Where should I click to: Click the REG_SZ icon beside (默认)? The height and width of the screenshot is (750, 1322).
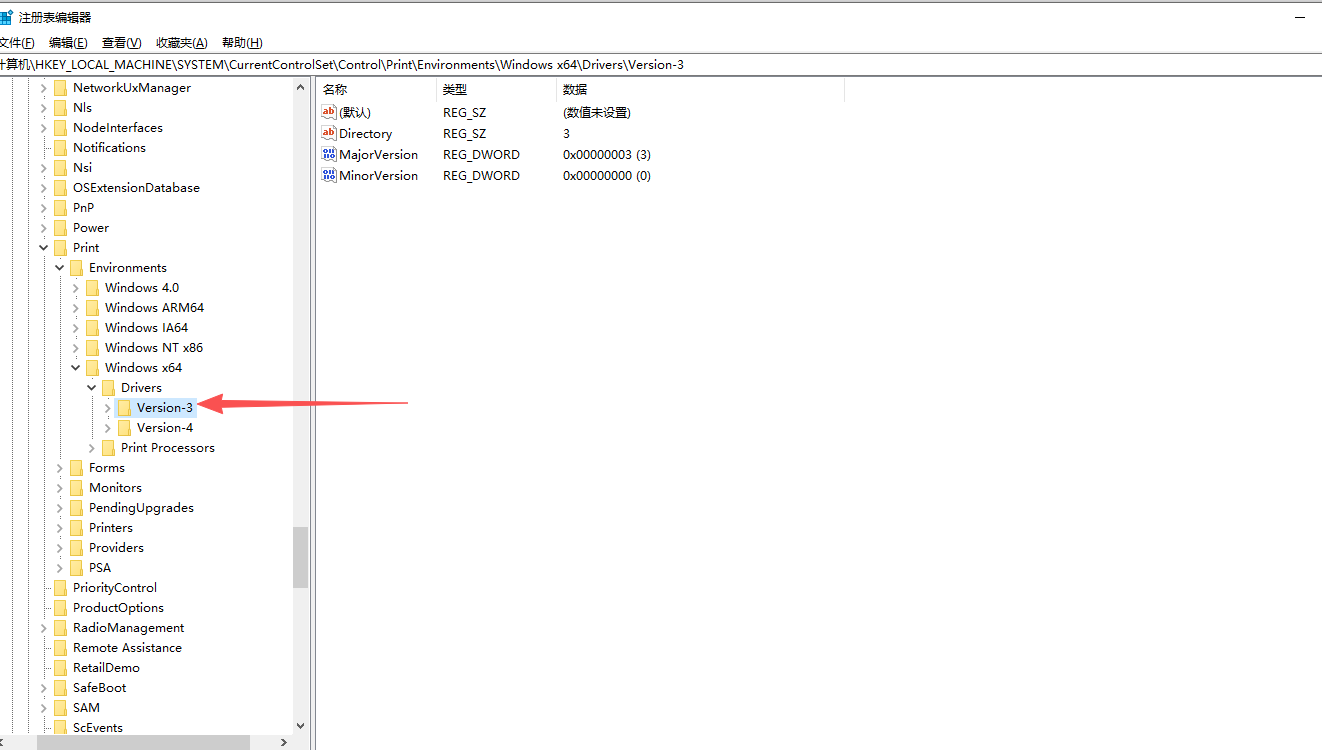tap(329, 112)
